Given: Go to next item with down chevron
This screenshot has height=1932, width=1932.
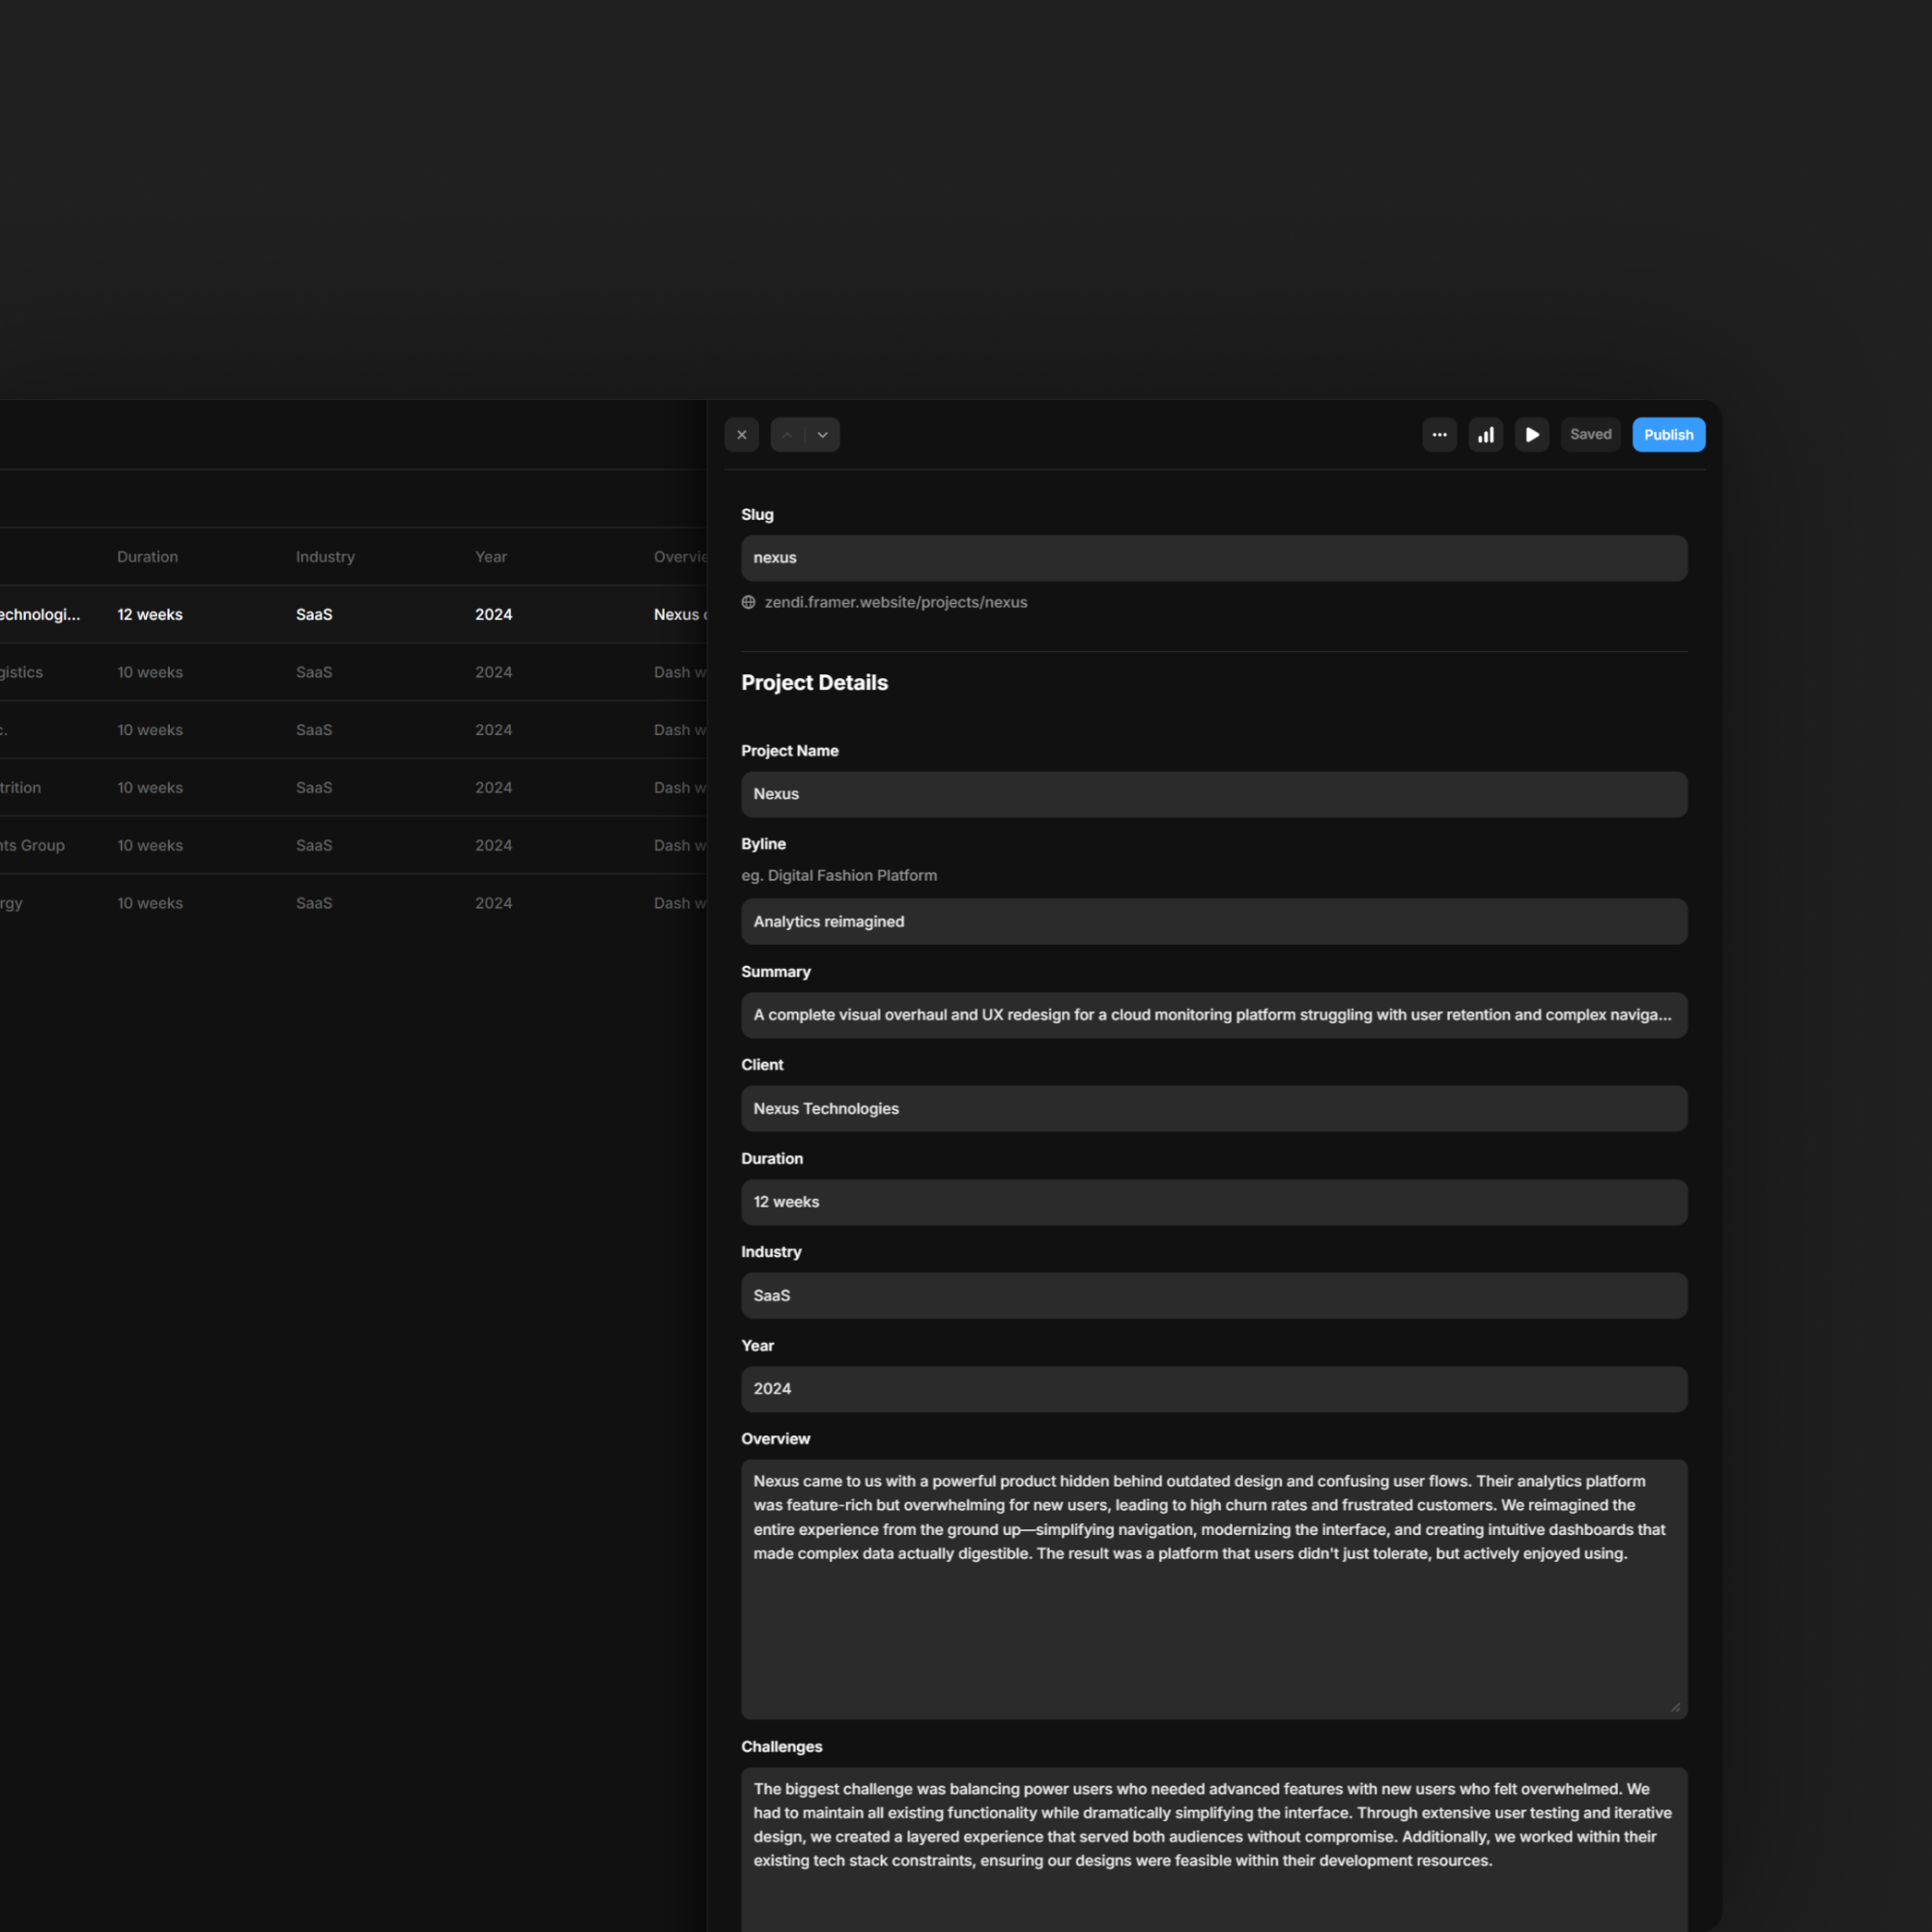Looking at the screenshot, I should tap(823, 435).
